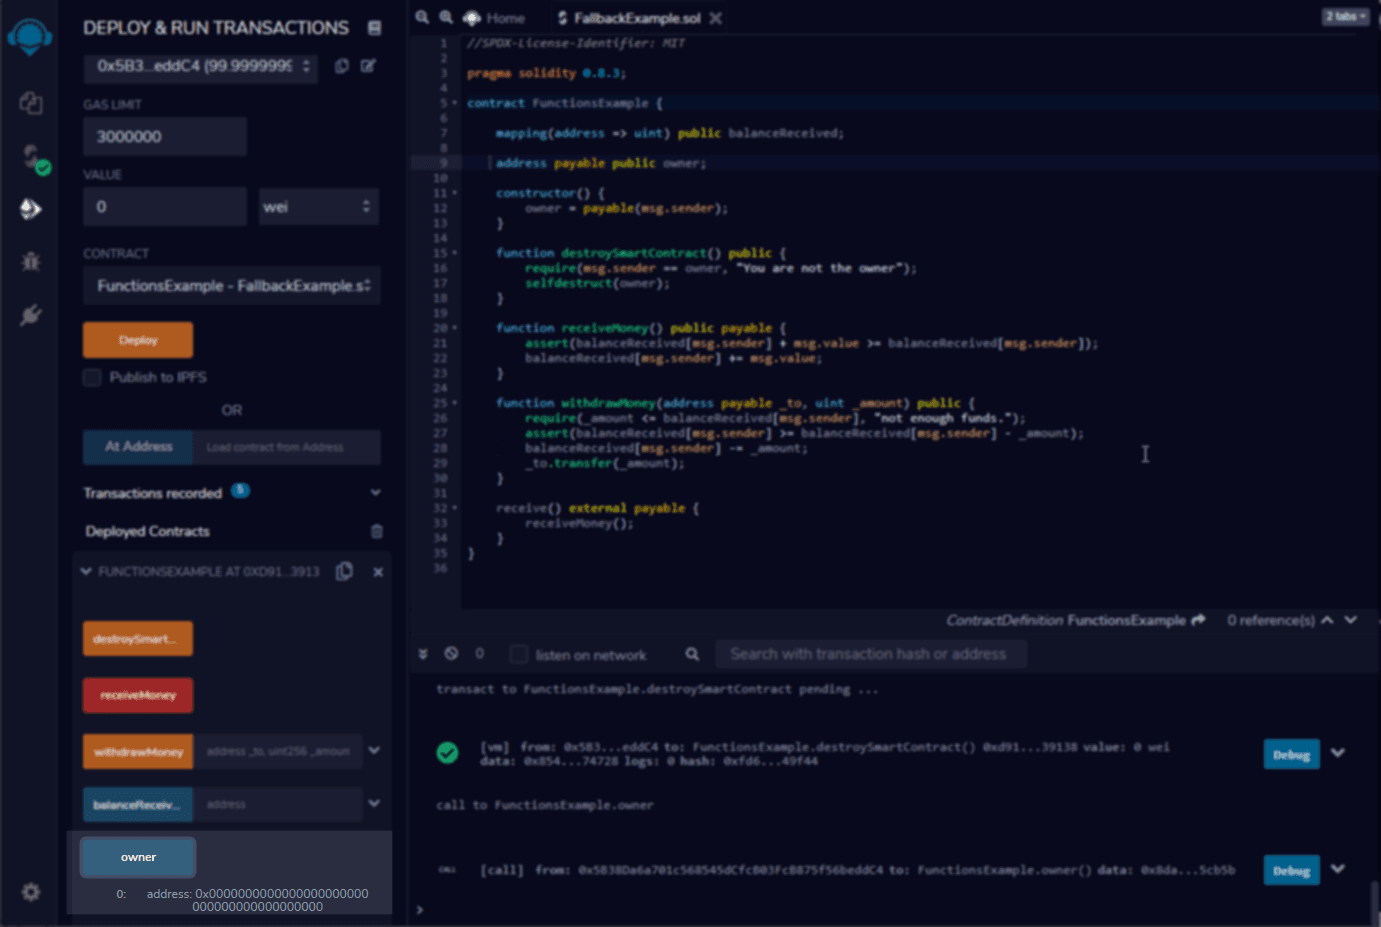Click the pending transactions counter 0
This screenshot has width=1381, height=927.
click(479, 653)
